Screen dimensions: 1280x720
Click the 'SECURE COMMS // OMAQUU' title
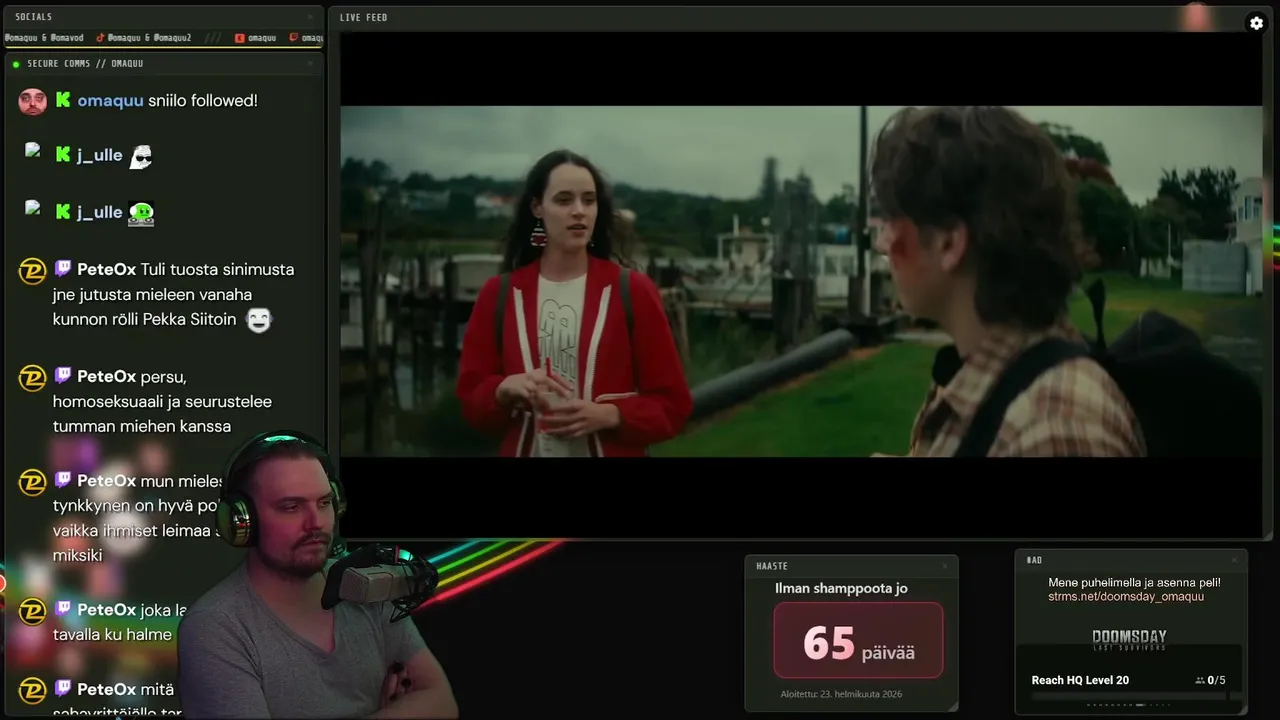[x=85, y=64]
